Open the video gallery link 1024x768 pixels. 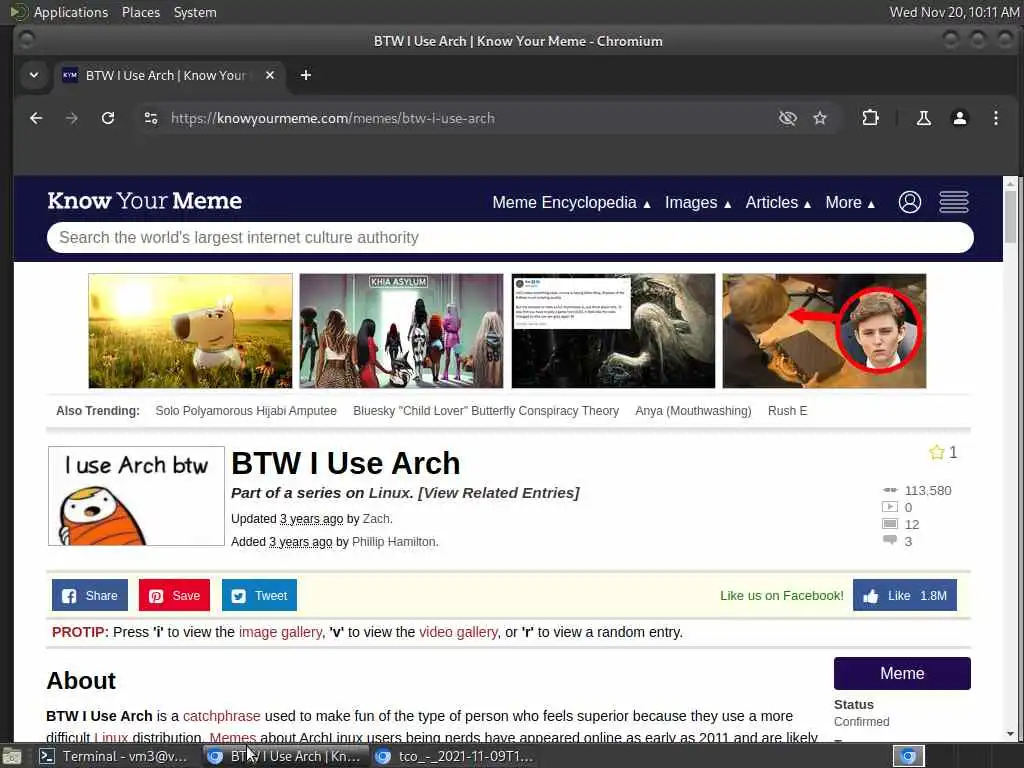pos(458,632)
